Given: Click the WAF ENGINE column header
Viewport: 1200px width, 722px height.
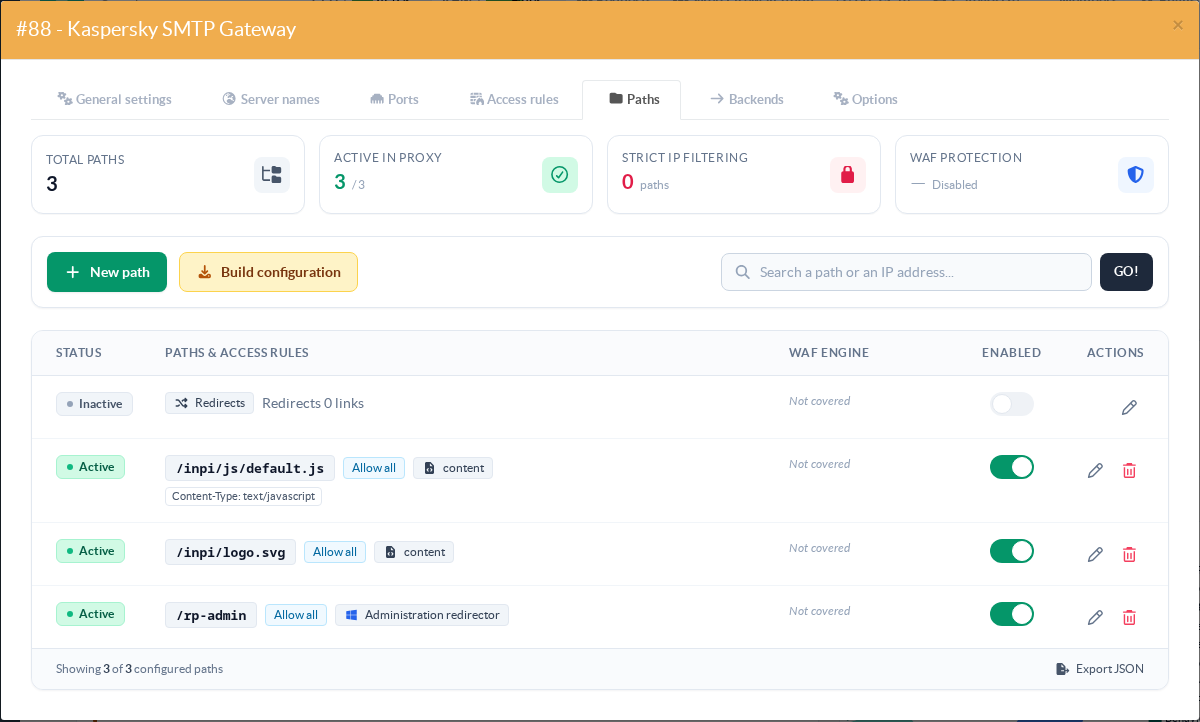Looking at the screenshot, I should pos(829,353).
